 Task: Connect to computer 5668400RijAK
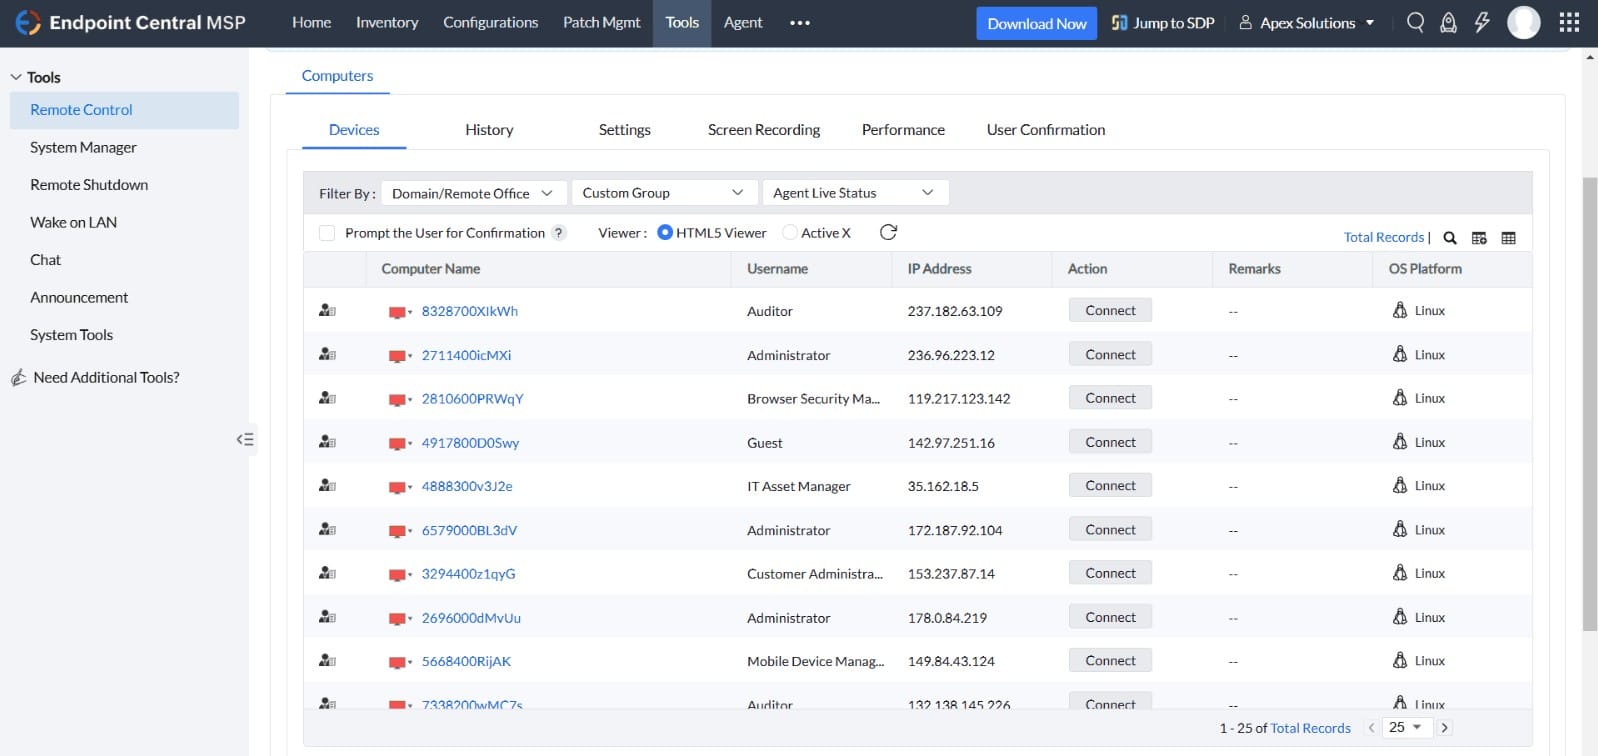1110,660
